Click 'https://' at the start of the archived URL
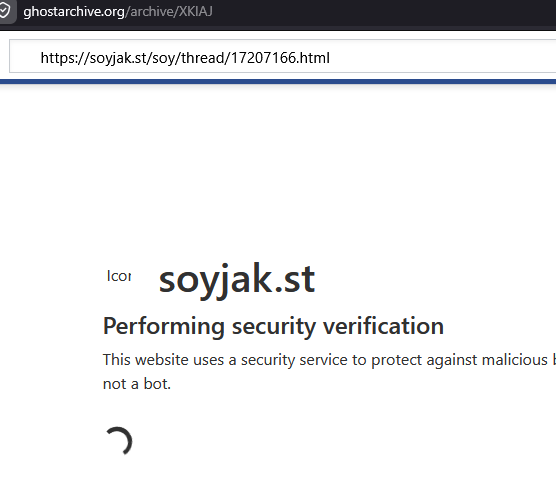The image size is (556, 494). coord(65,58)
